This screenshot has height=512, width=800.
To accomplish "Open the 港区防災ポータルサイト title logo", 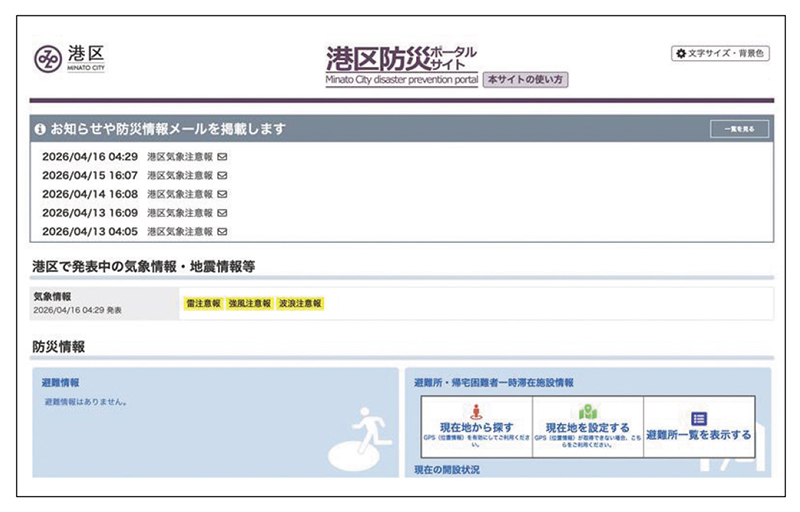I will click(402, 65).
